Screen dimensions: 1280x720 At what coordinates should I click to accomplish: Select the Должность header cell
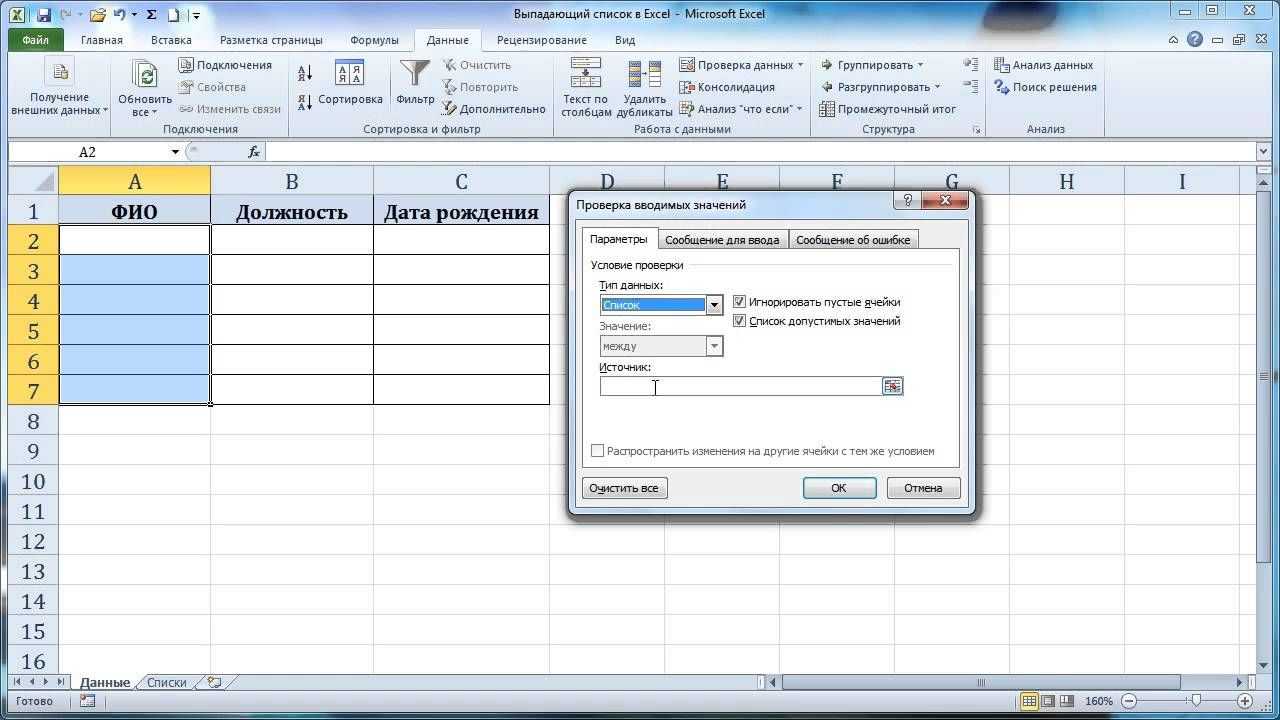pos(292,211)
